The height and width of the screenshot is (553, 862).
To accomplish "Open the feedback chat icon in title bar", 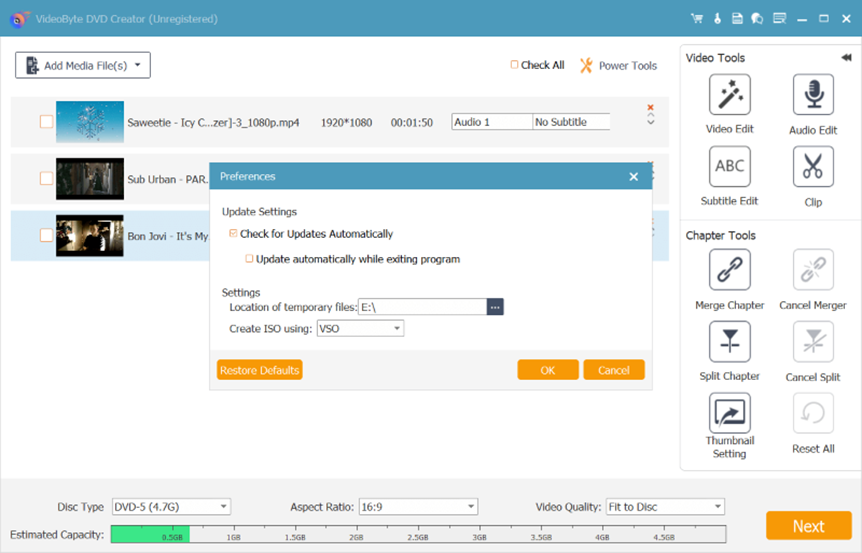I will click(758, 19).
